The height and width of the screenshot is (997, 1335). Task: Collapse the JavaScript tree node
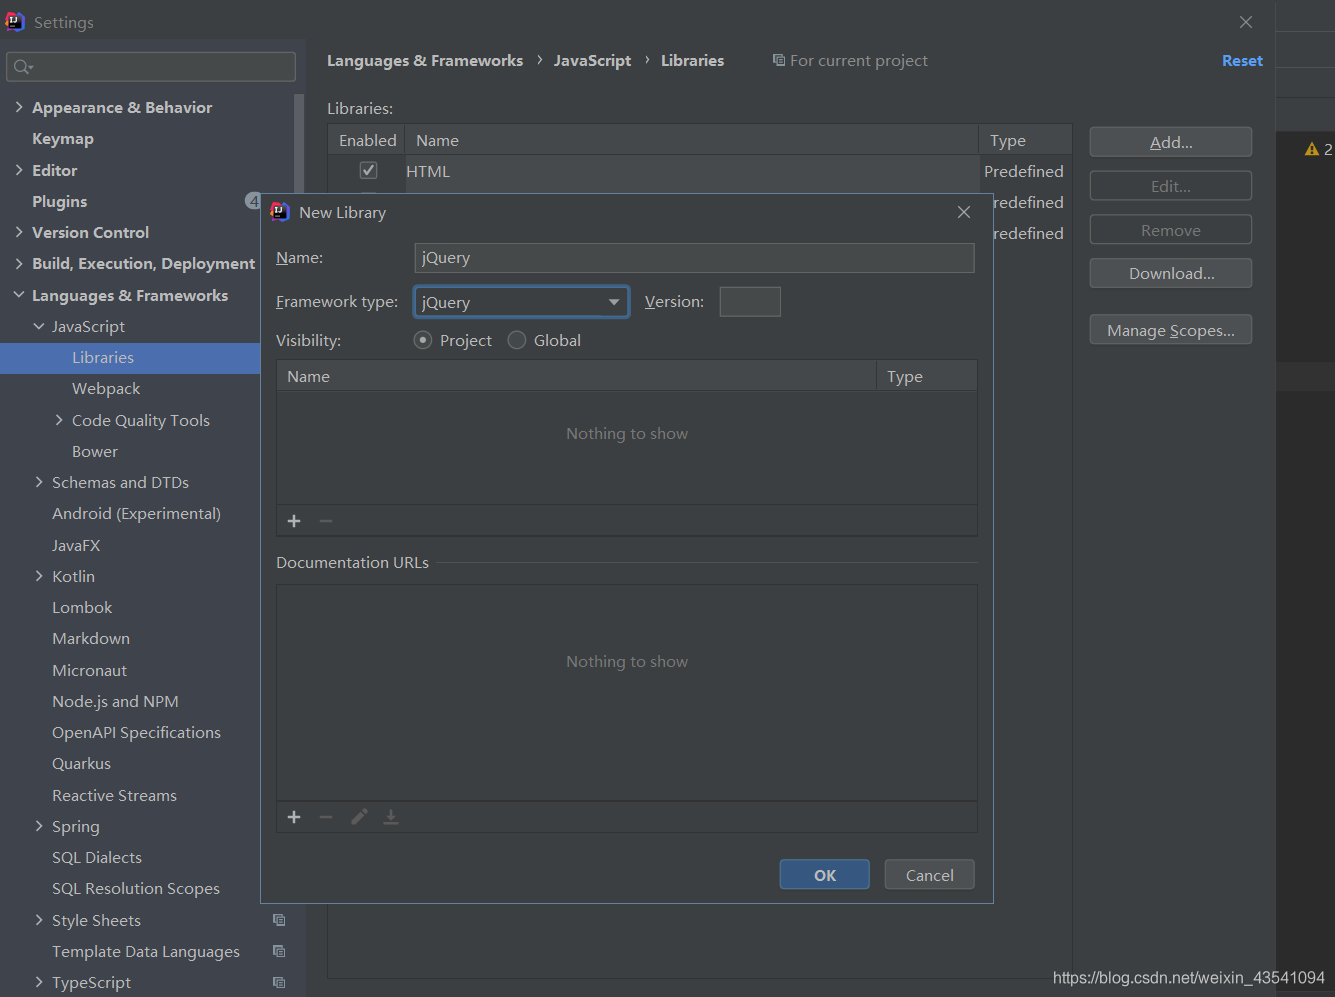point(39,326)
